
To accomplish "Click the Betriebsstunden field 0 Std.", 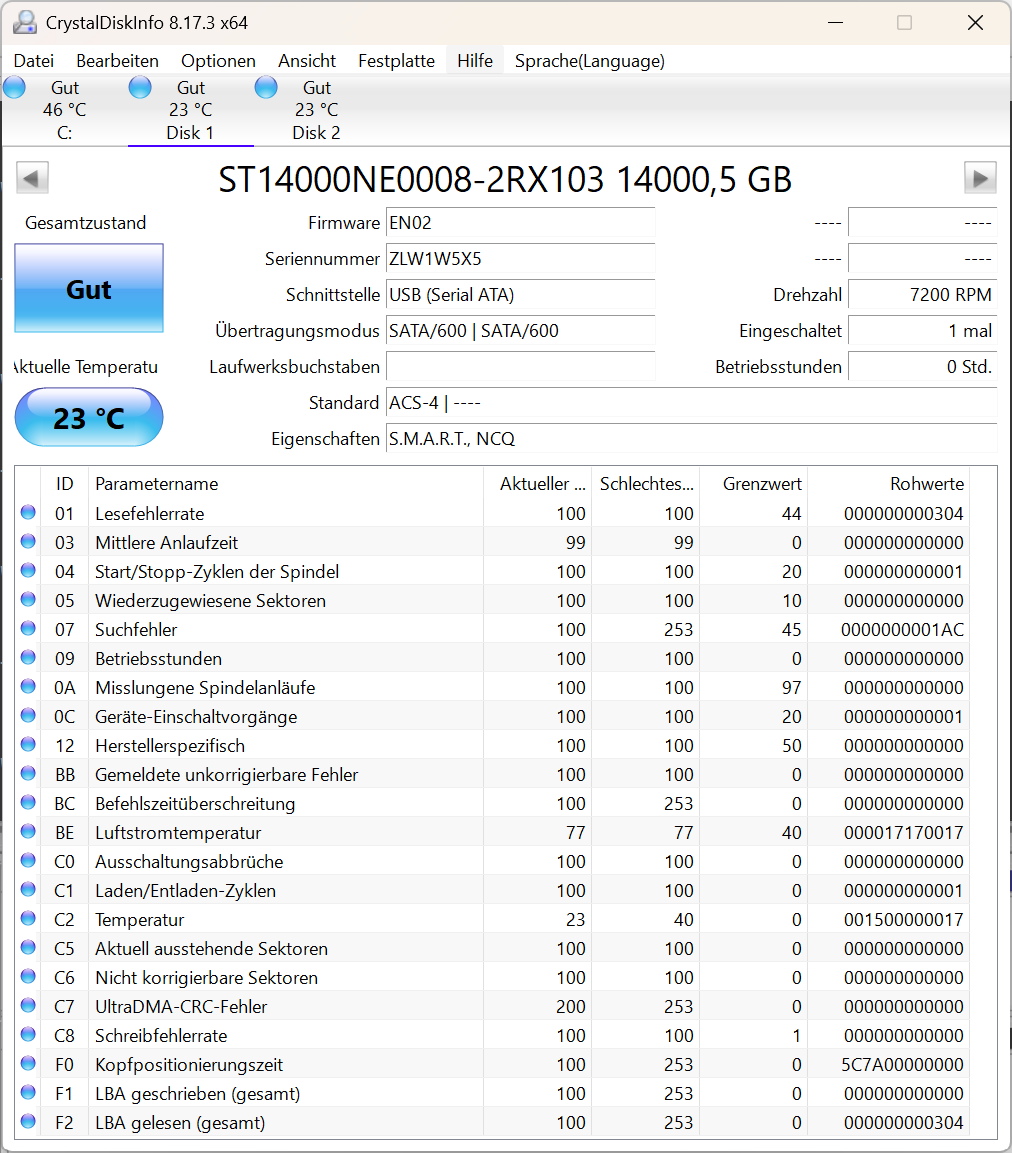I will point(923,367).
